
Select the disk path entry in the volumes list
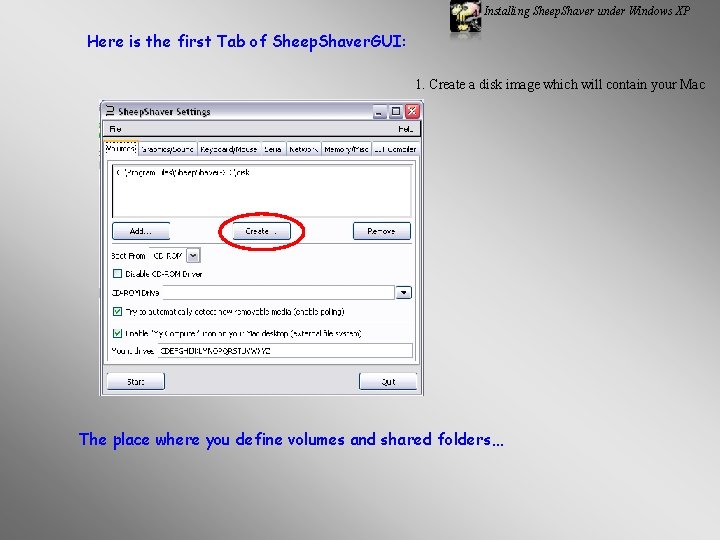pyautogui.click(x=184, y=173)
